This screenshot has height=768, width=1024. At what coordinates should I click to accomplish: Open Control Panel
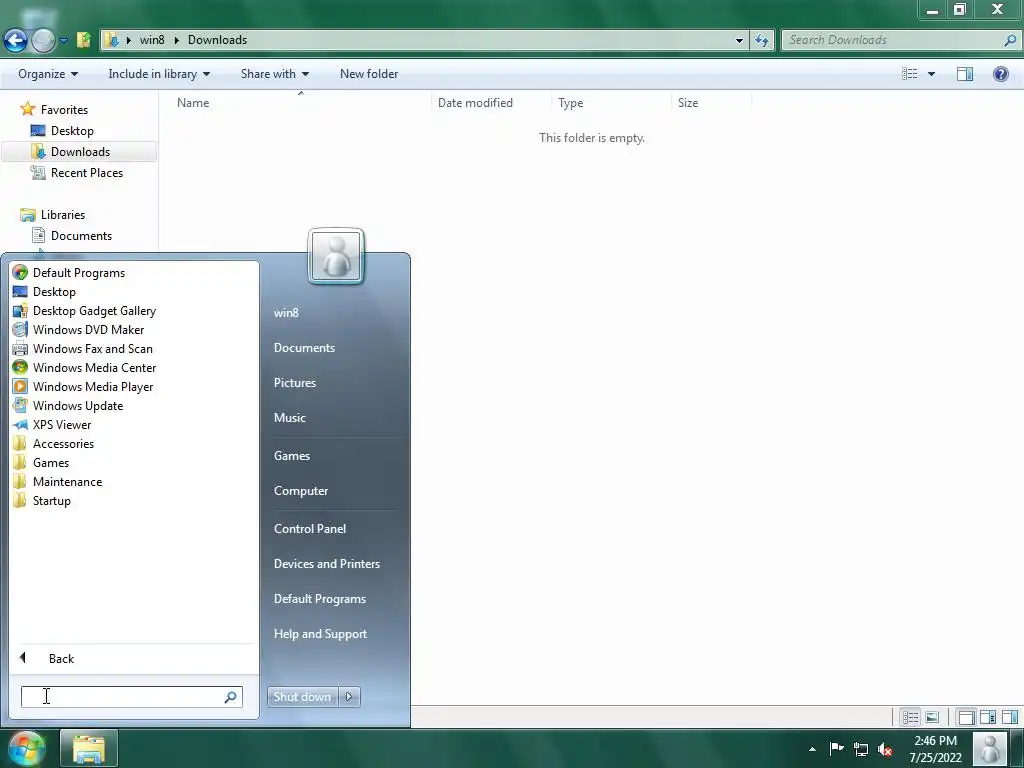(x=310, y=529)
